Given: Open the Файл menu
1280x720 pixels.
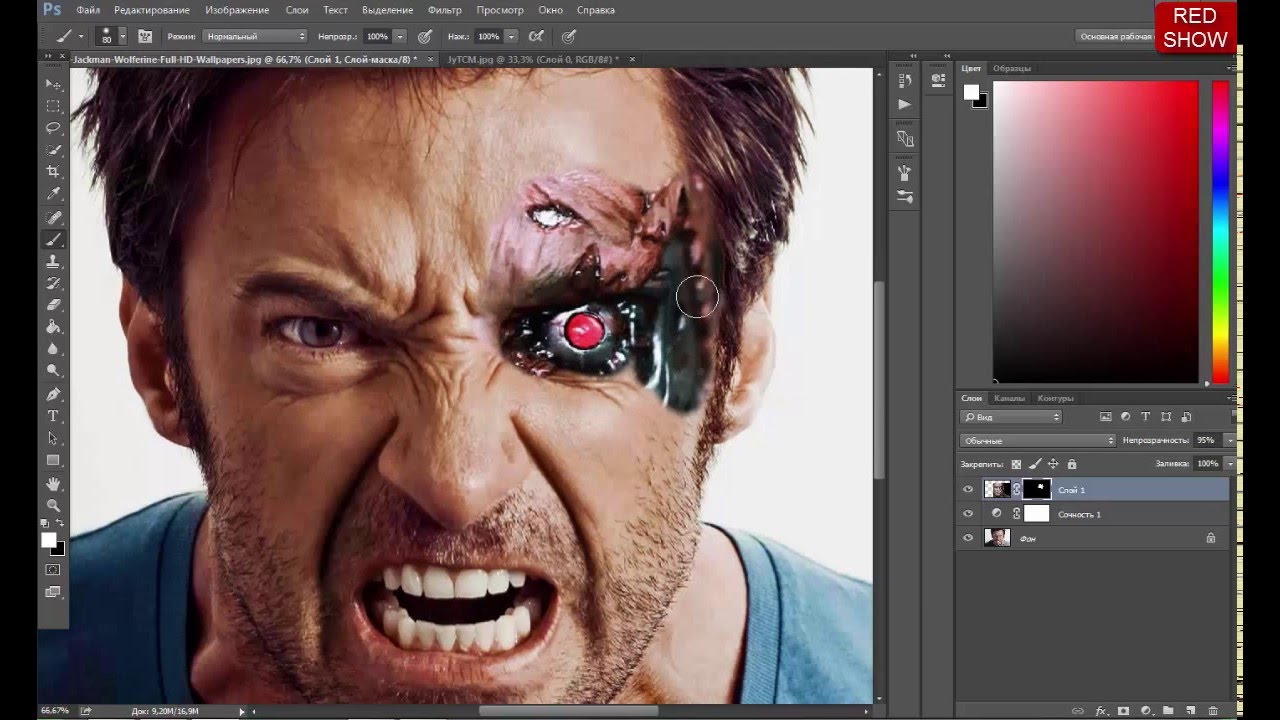Looking at the screenshot, I should pos(87,10).
